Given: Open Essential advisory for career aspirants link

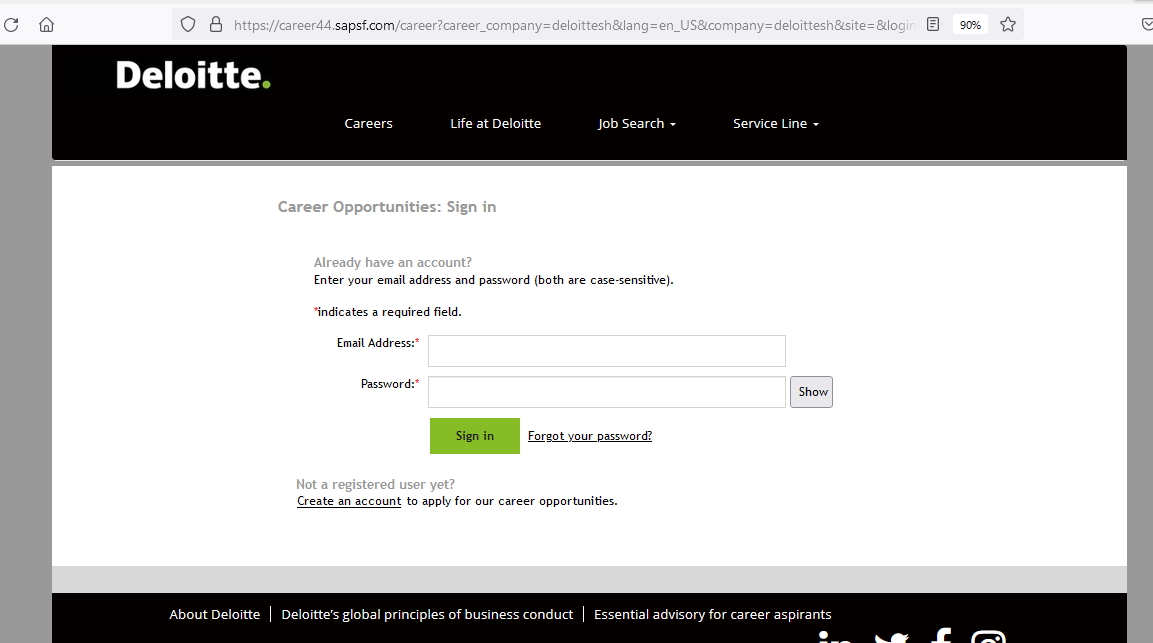Looking at the screenshot, I should click(x=713, y=614).
